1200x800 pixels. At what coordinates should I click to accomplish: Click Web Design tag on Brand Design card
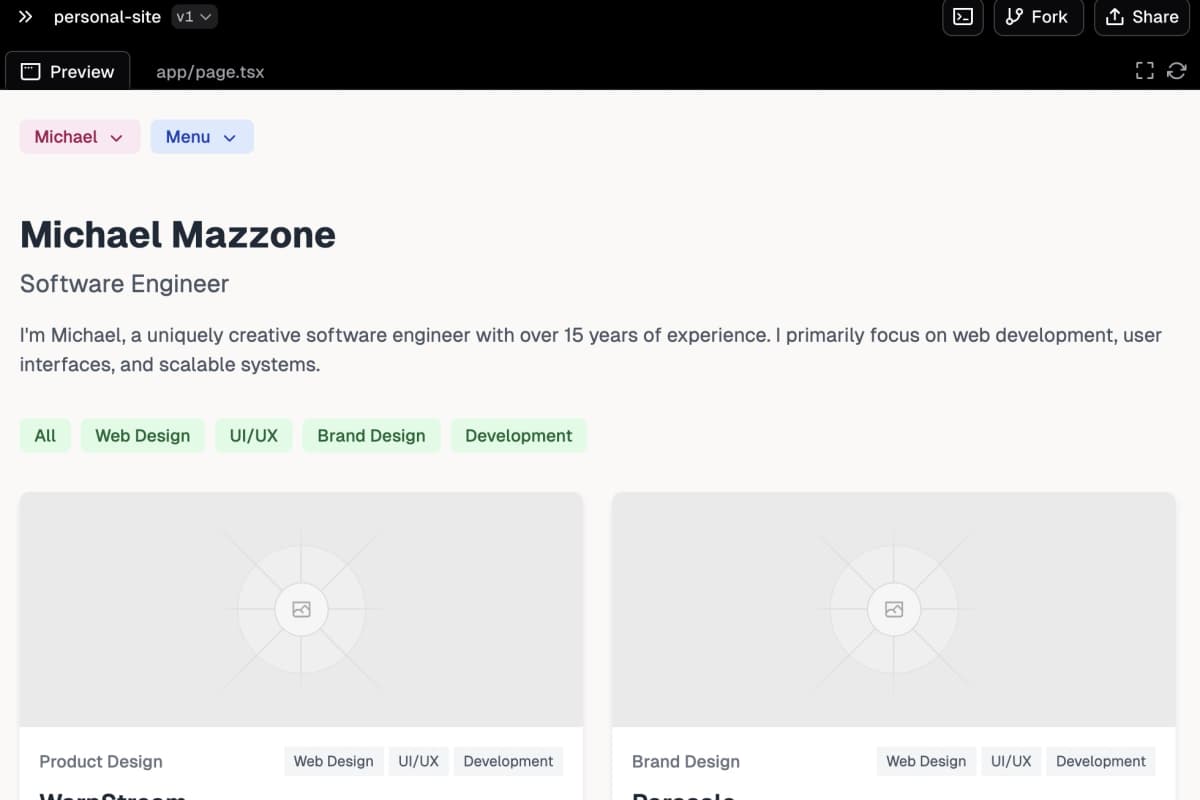pos(926,761)
